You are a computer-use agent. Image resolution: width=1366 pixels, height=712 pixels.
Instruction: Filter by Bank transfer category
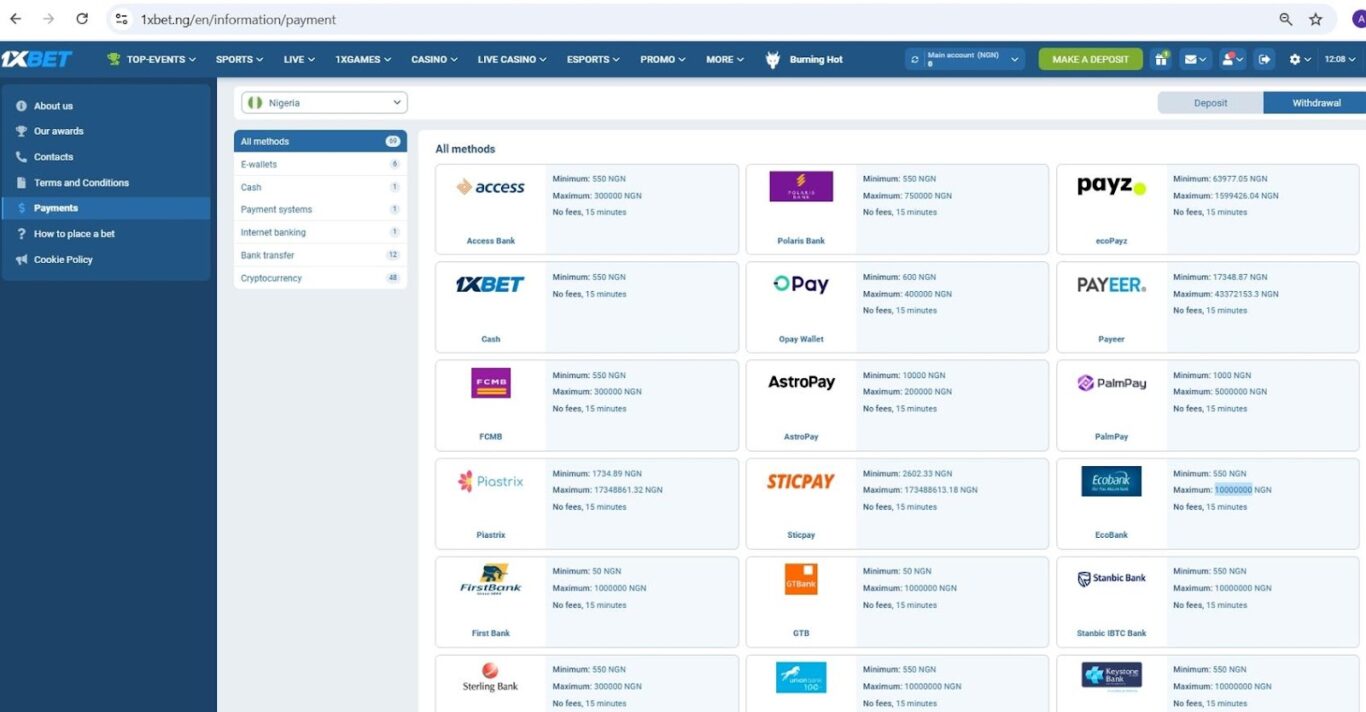tap(320, 255)
